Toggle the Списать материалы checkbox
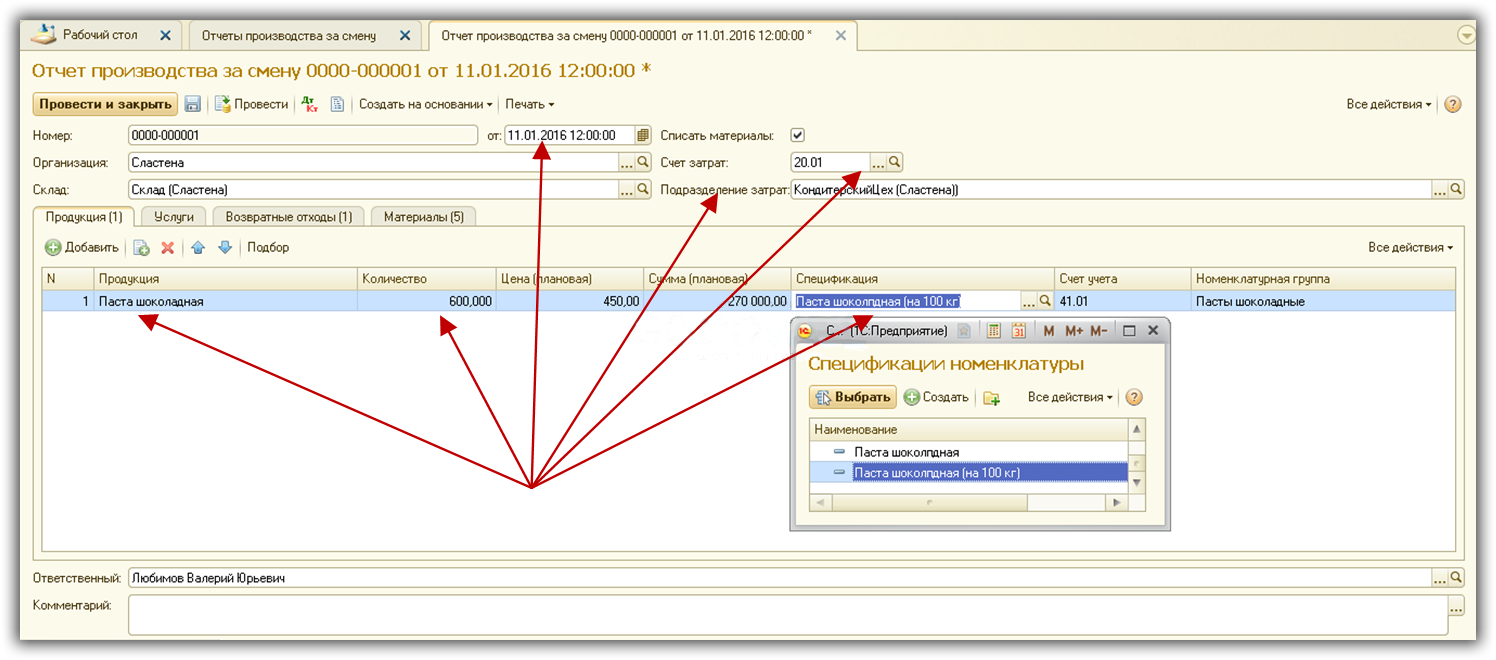The width and height of the screenshot is (1496, 660). (x=797, y=135)
